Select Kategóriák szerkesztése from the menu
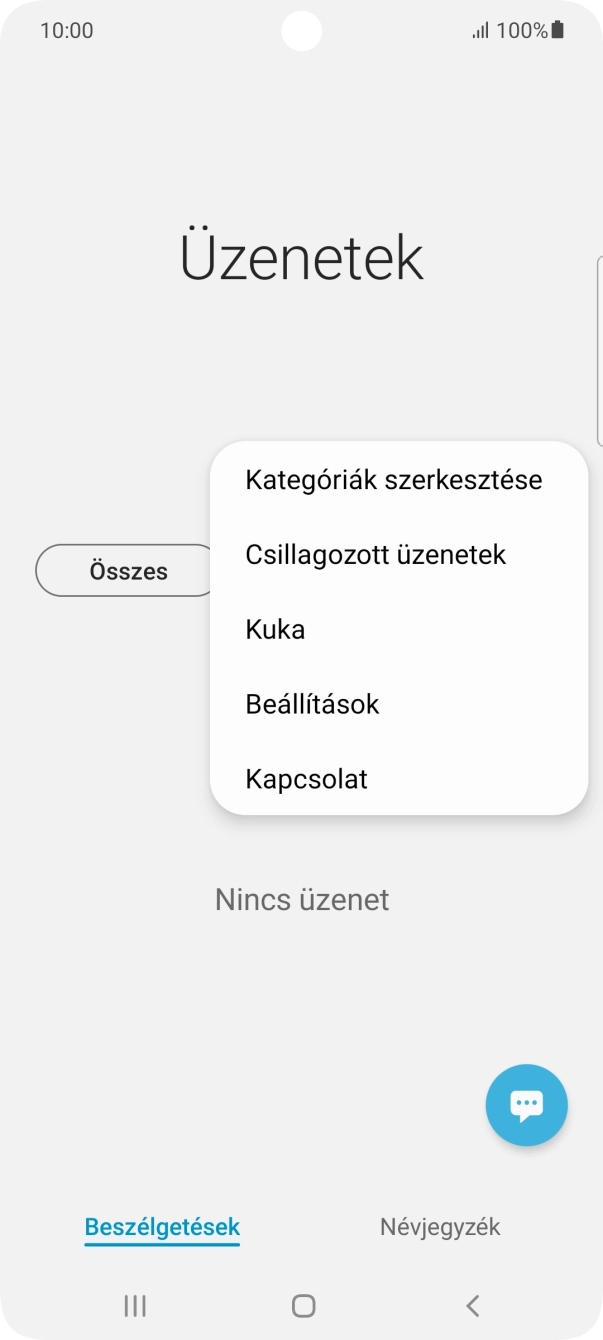603x1340 pixels. coord(394,479)
